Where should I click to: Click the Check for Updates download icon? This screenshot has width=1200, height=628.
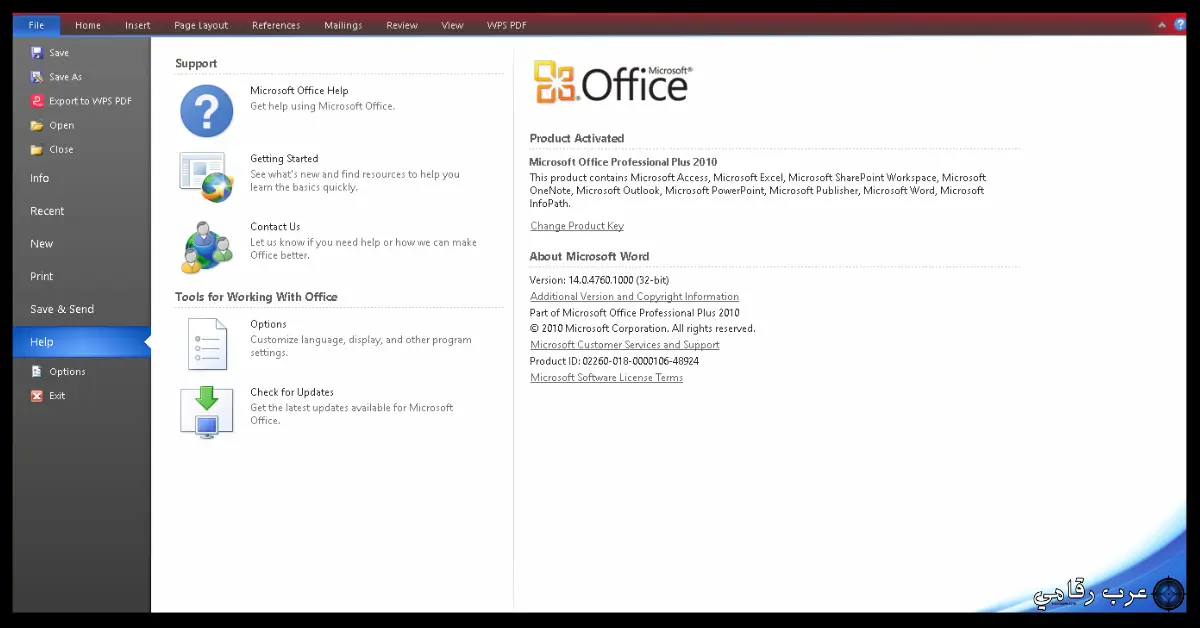(x=206, y=412)
